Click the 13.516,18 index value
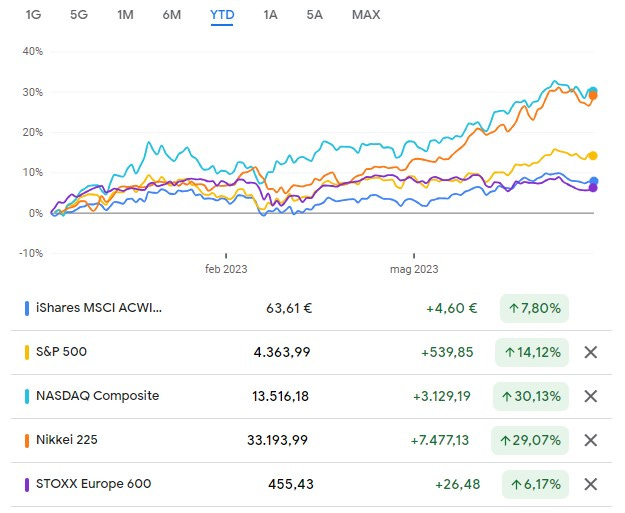This screenshot has height=513, width=625. (x=280, y=396)
